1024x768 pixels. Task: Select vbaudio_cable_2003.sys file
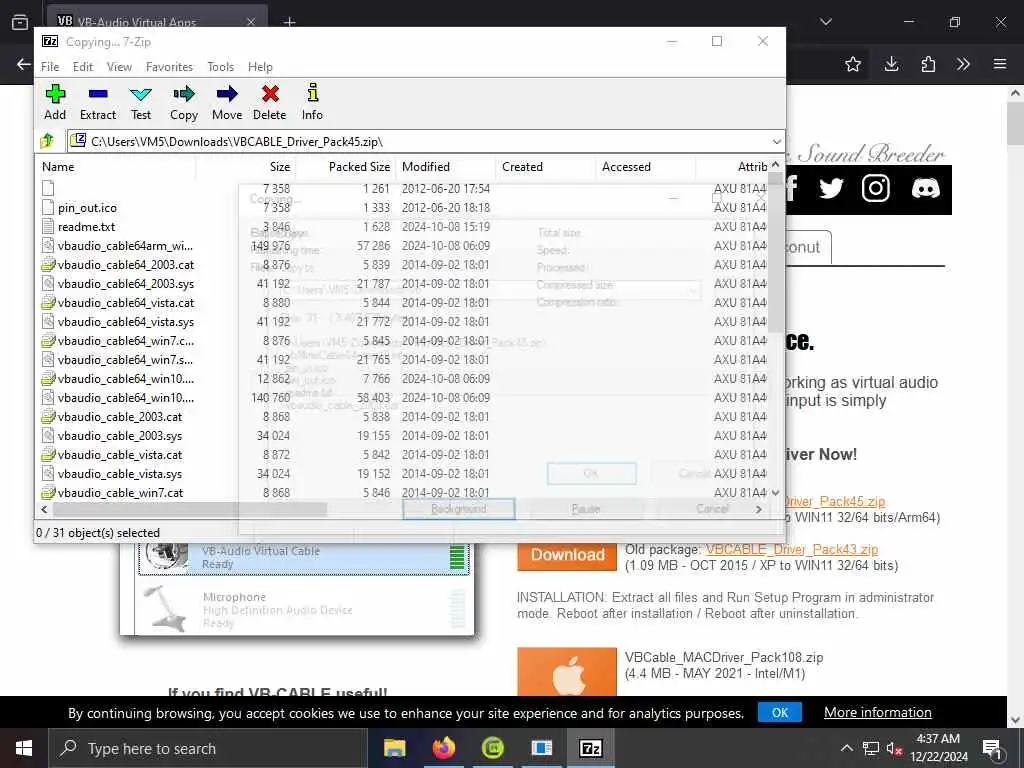tap(120, 436)
